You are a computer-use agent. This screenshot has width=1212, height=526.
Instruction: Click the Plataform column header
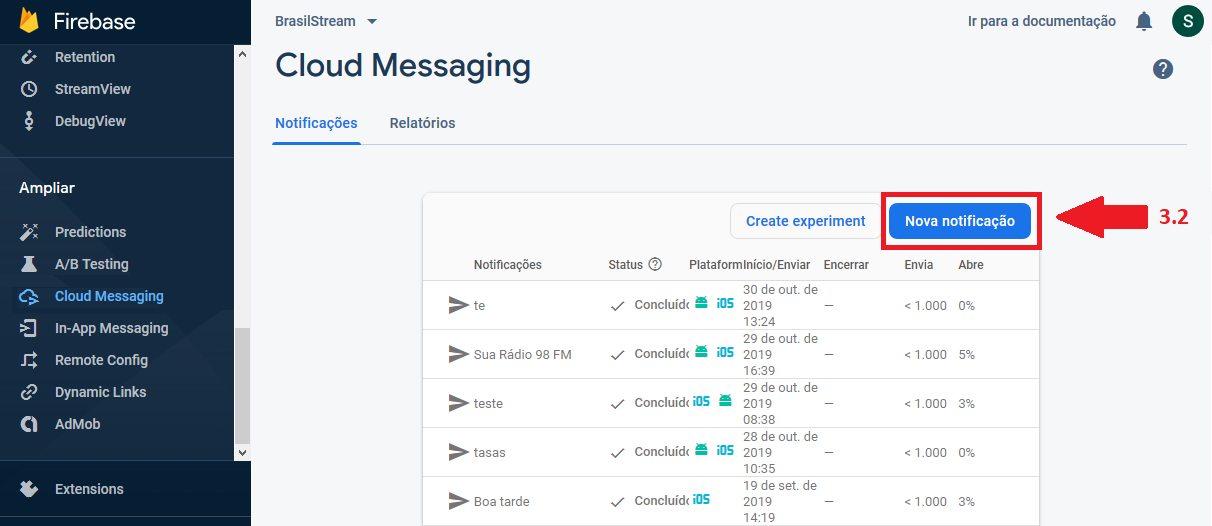coord(716,265)
